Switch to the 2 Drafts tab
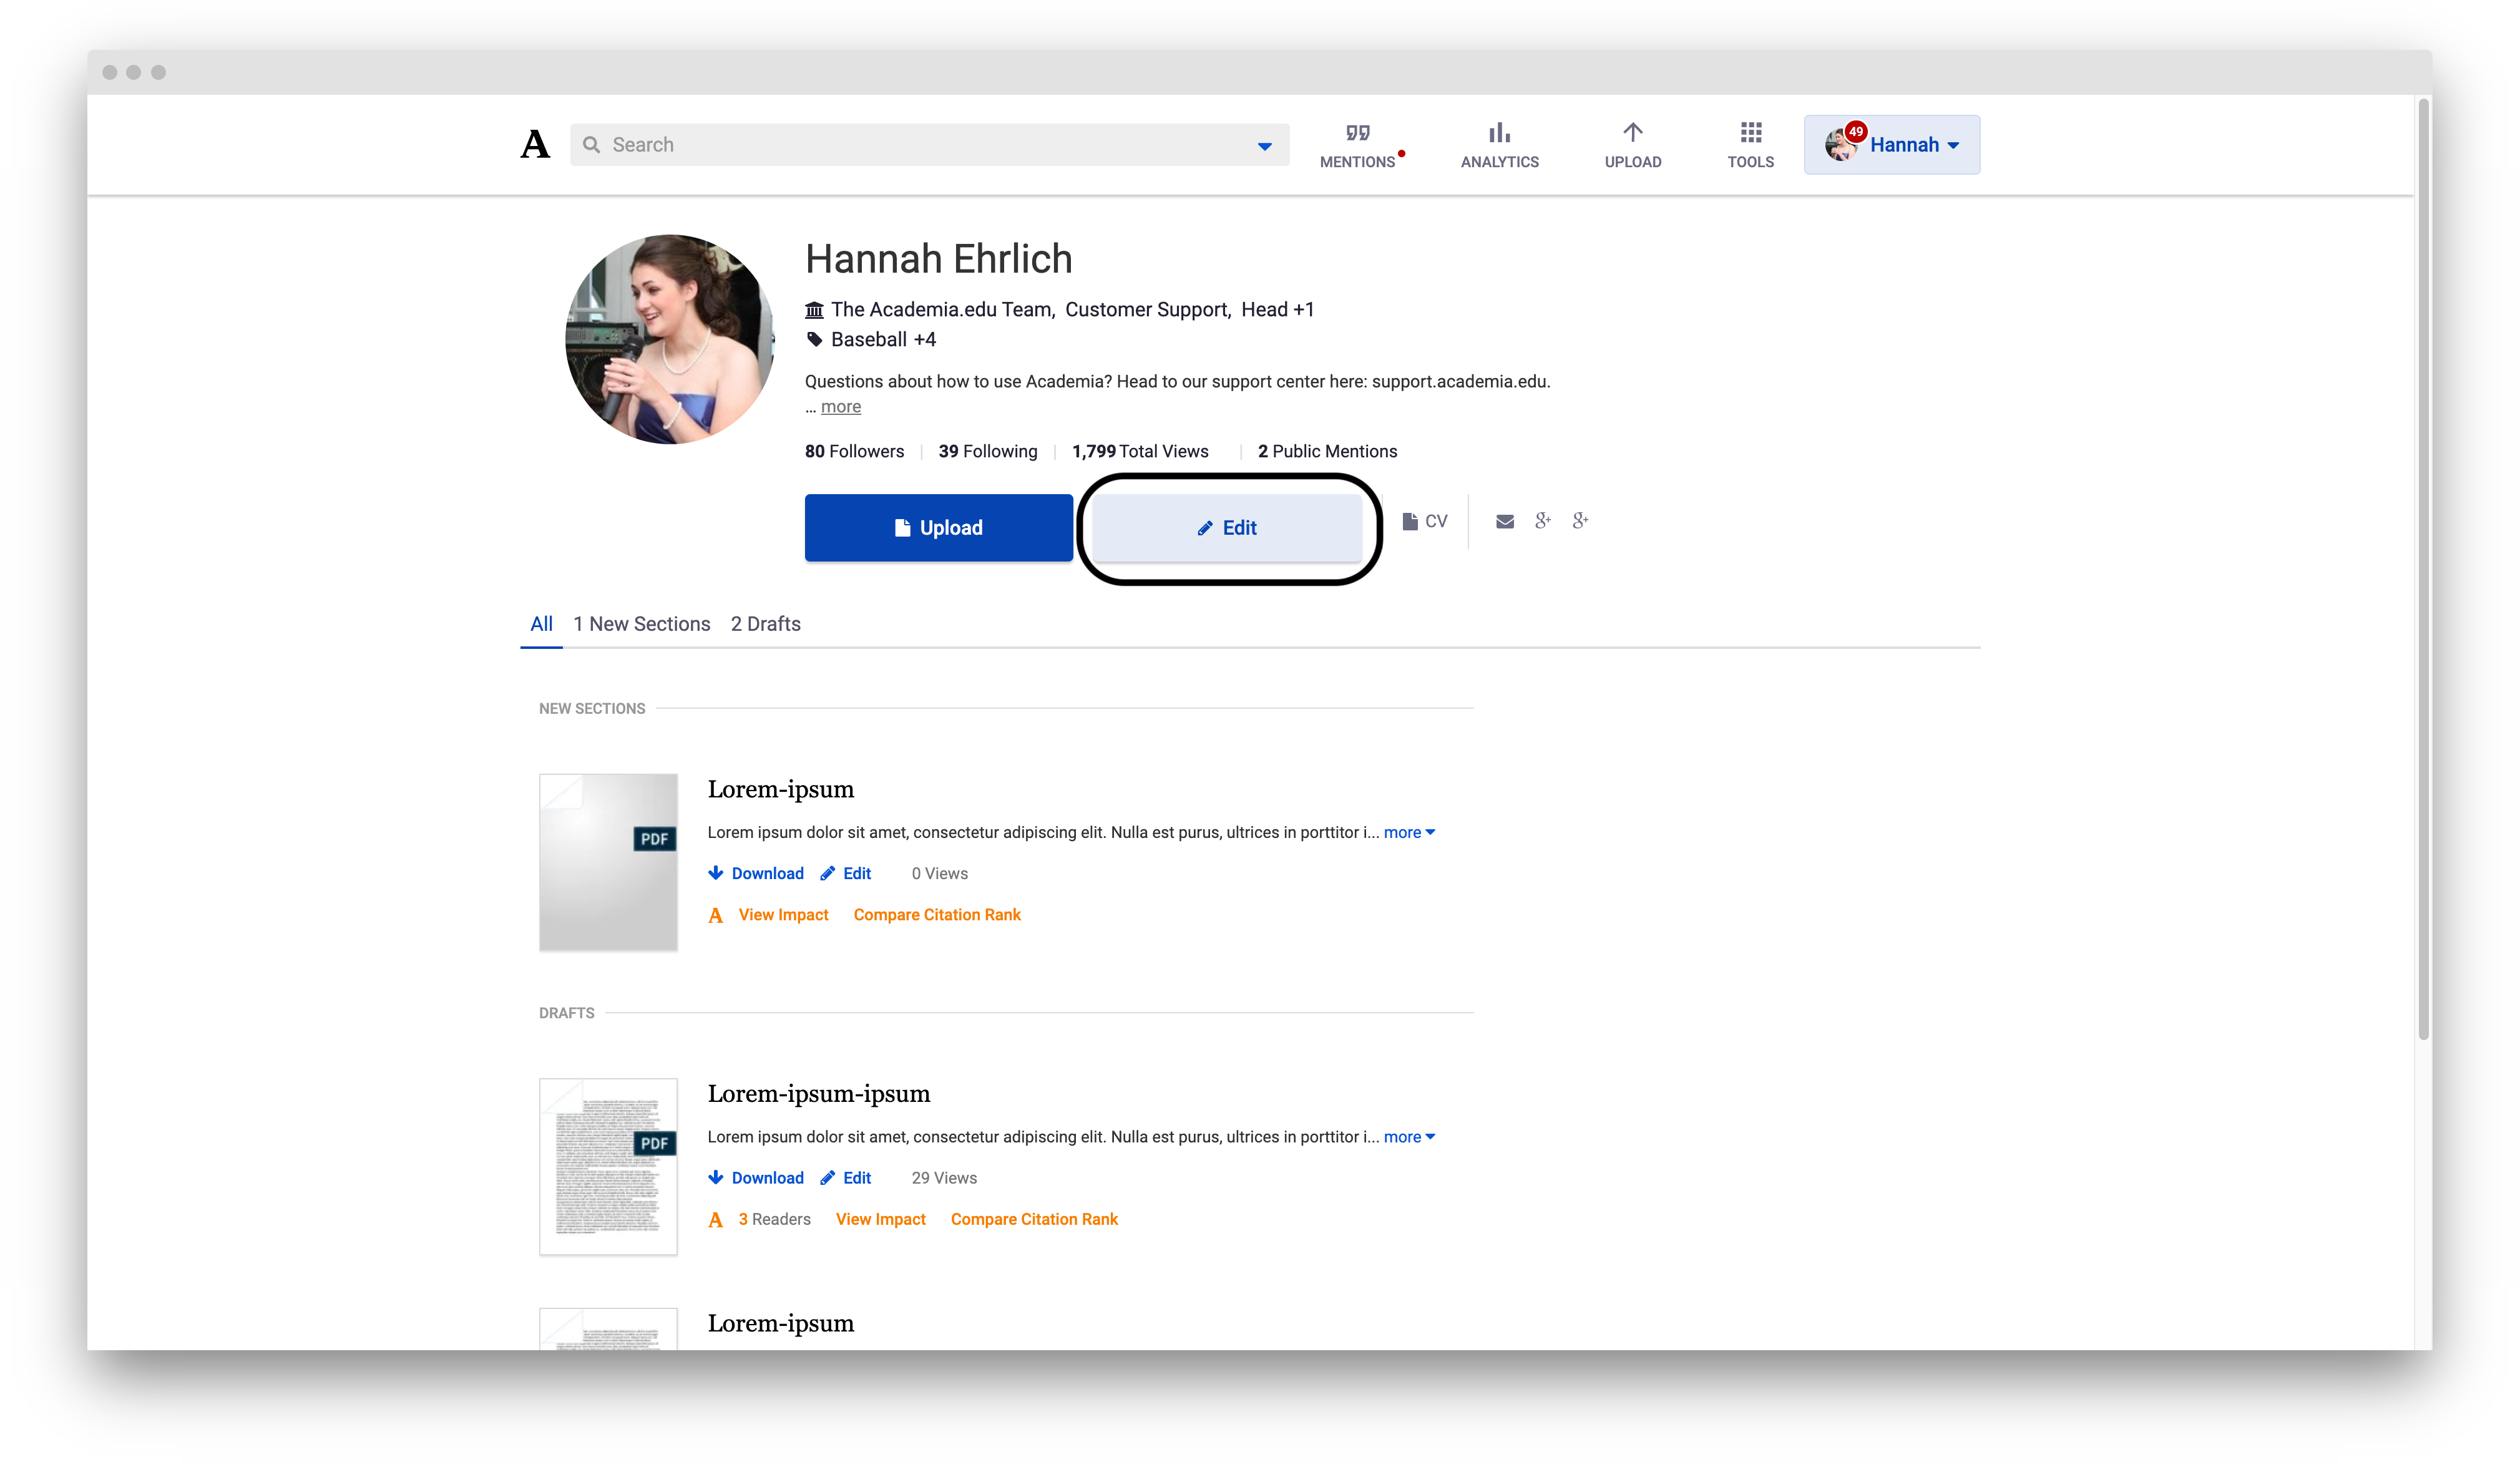 (765, 623)
